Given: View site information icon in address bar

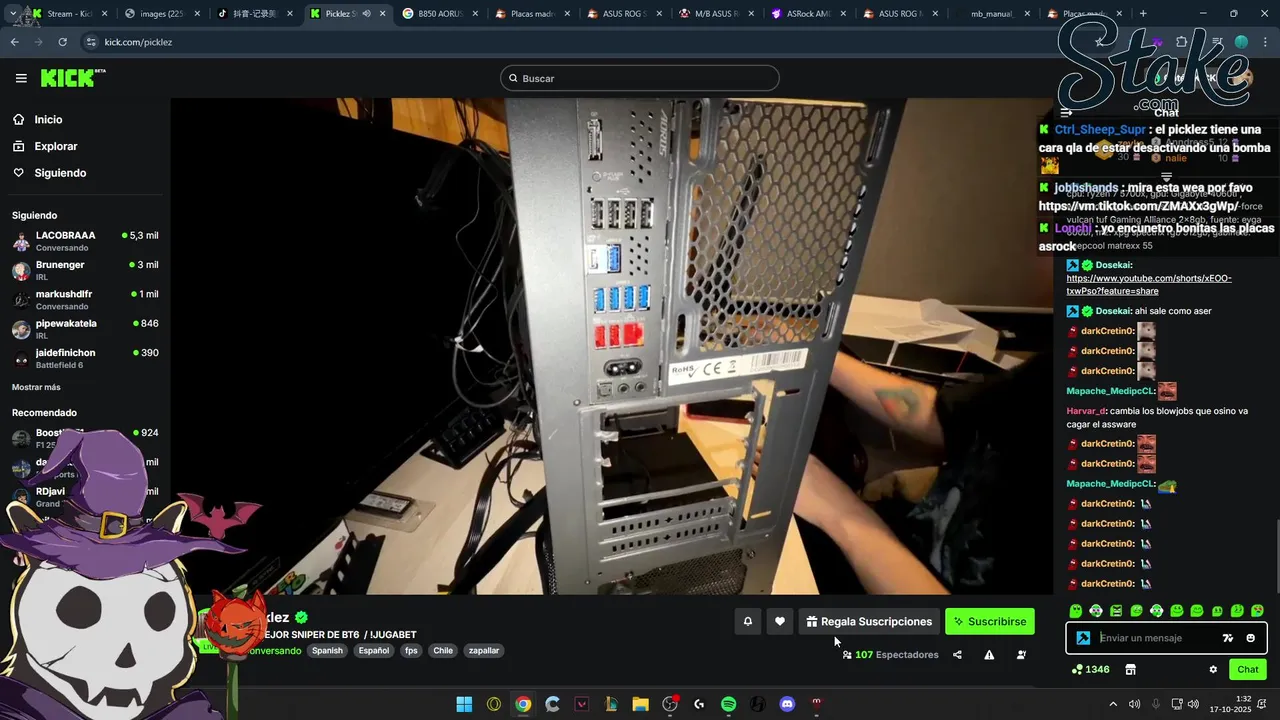Looking at the screenshot, I should pyautogui.click(x=91, y=42).
